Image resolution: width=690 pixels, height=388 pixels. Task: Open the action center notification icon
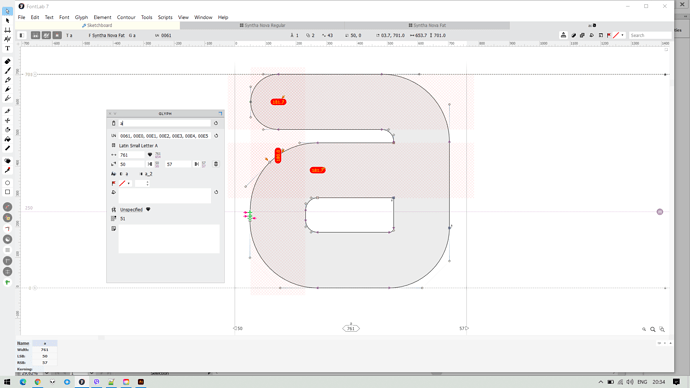pyautogui.click(x=676, y=382)
